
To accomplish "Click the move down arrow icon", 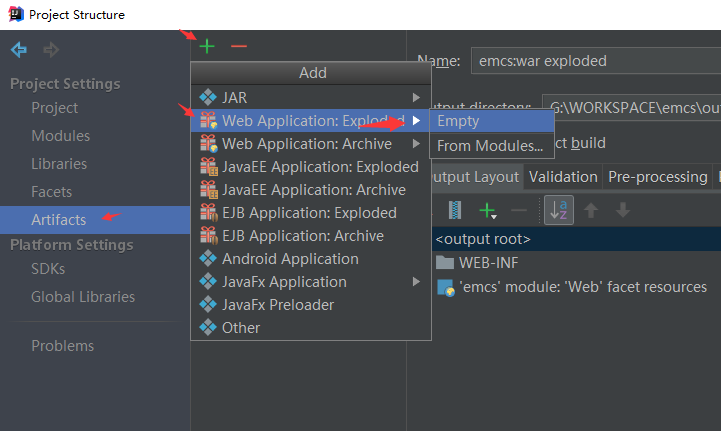I will [623, 210].
